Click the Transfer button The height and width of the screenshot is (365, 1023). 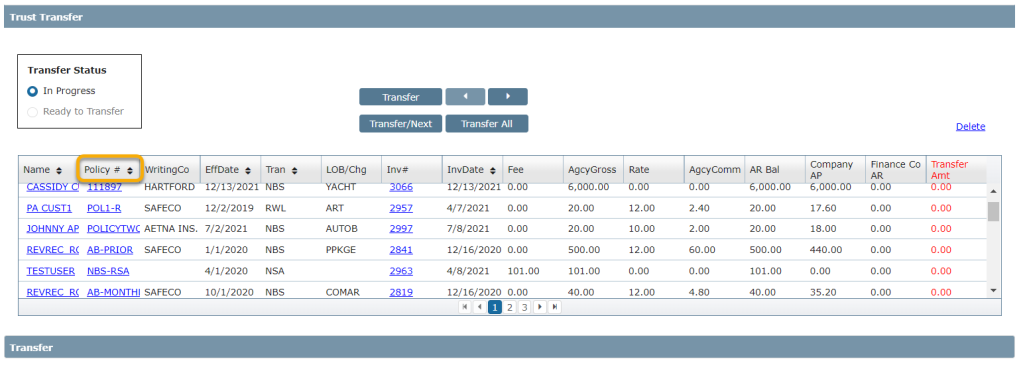click(x=401, y=97)
